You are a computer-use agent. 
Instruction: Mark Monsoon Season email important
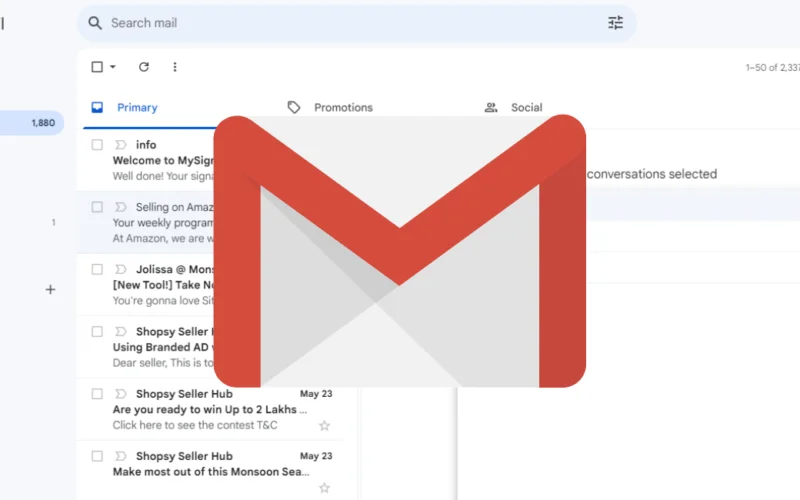coord(120,456)
